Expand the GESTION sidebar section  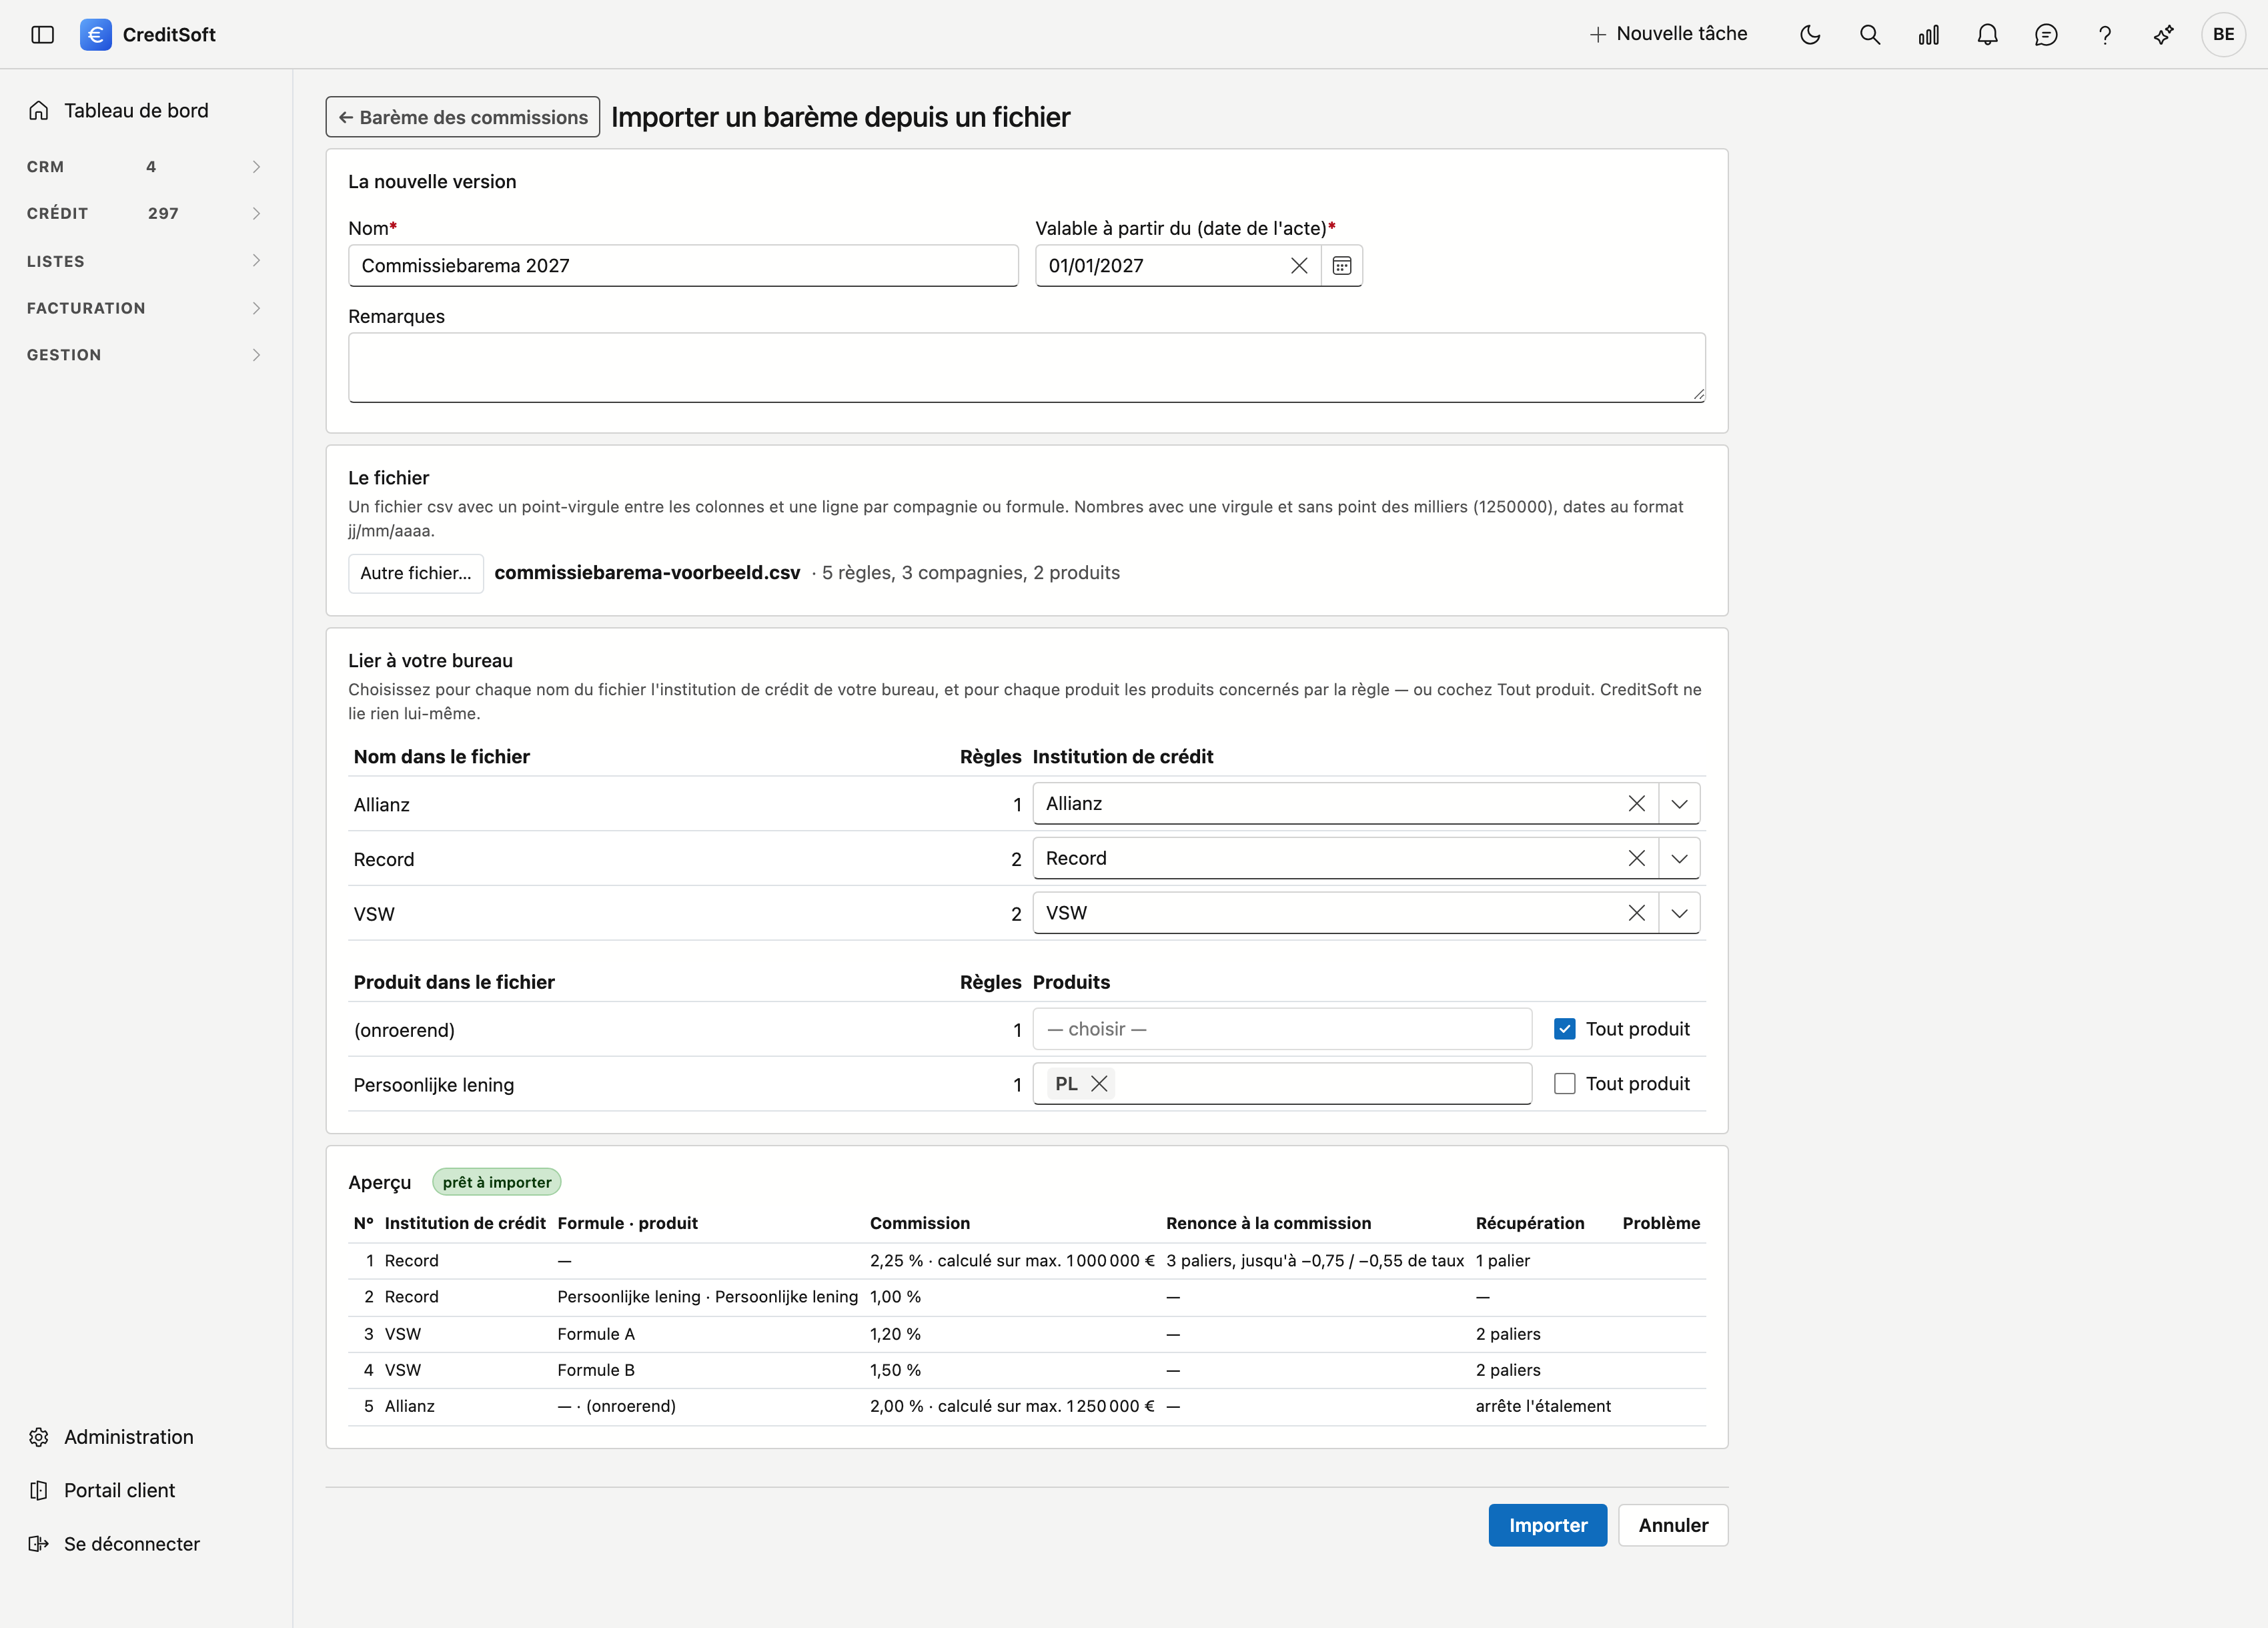[x=145, y=355]
